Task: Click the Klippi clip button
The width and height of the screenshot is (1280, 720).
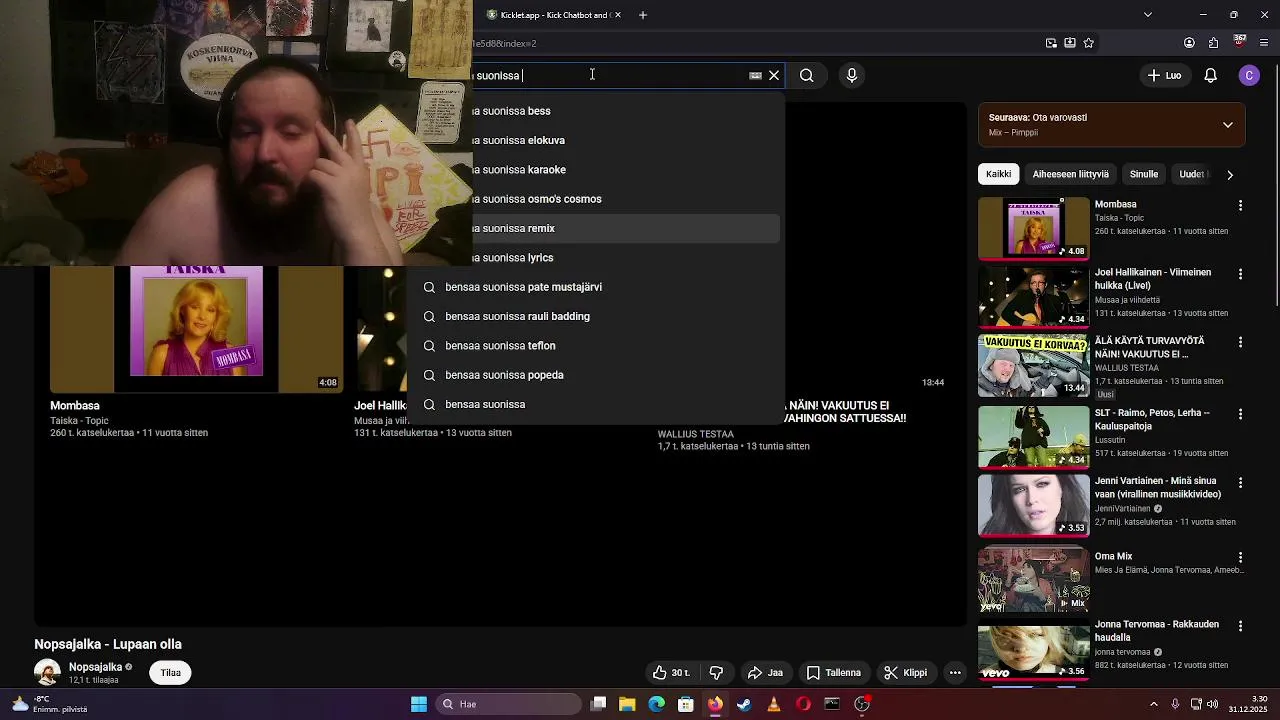Action: [x=906, y=673]
